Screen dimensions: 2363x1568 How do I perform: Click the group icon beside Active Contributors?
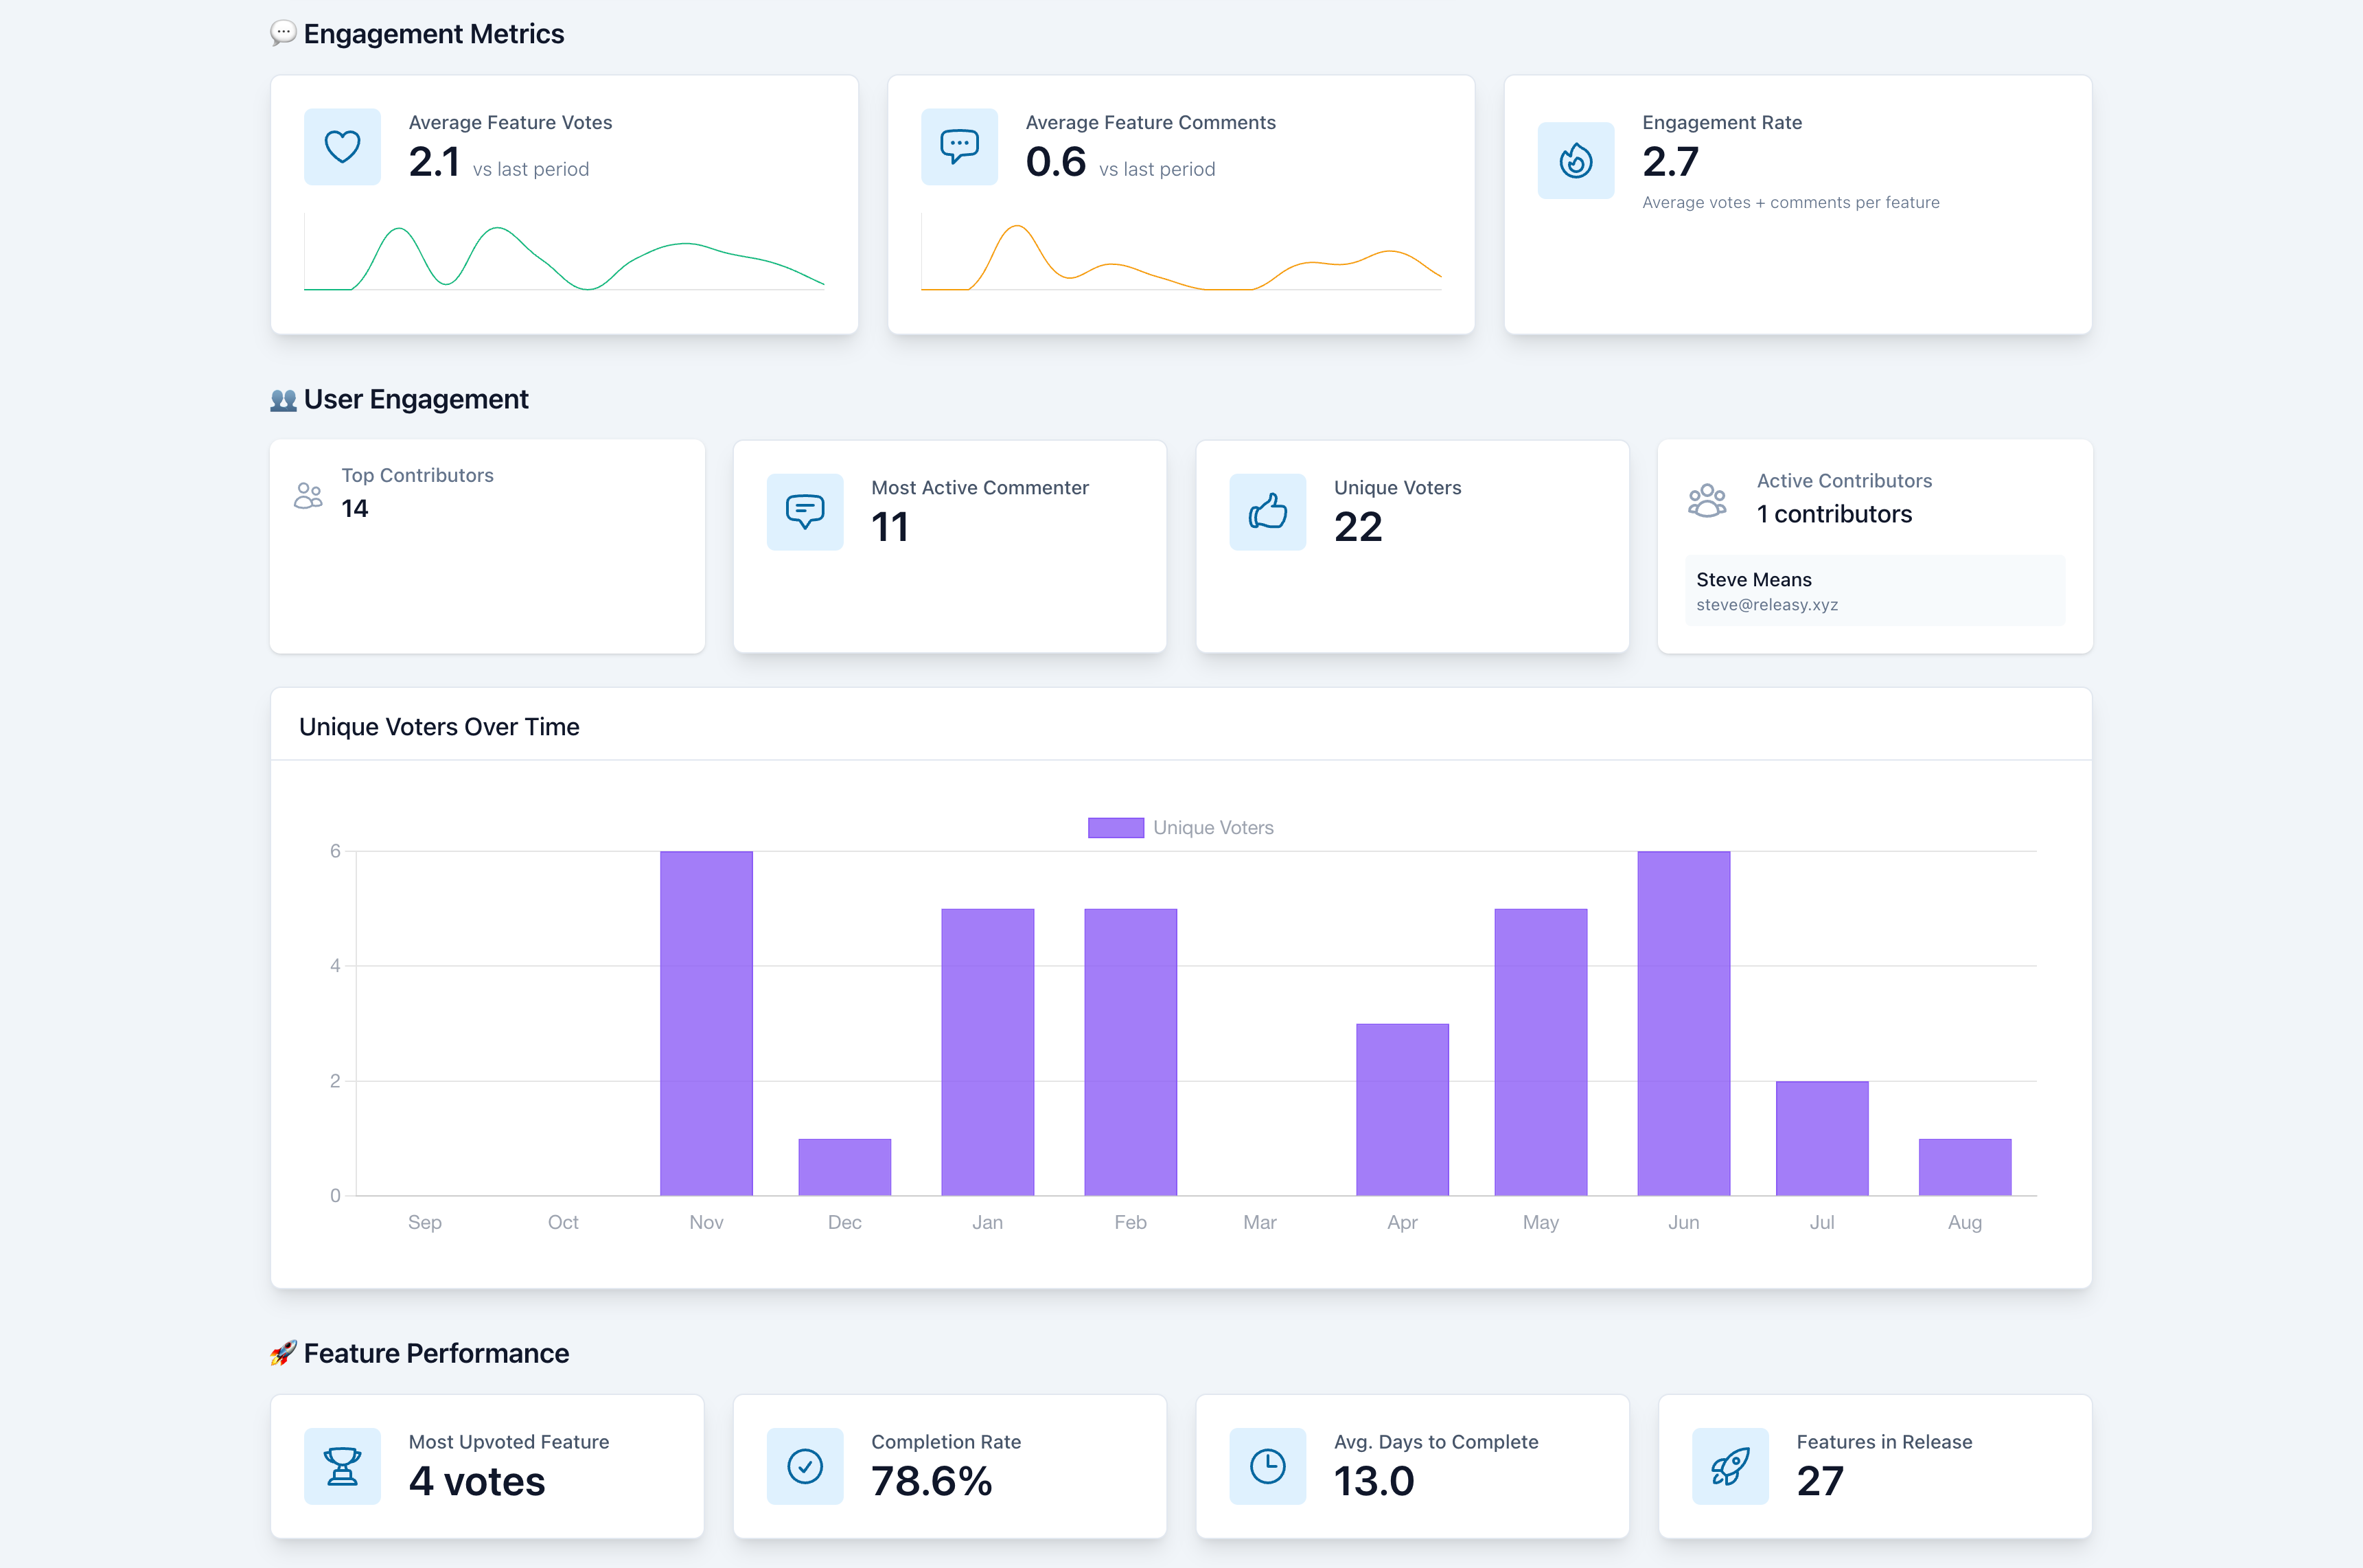pyautogui.click(x=1706, y=500)
